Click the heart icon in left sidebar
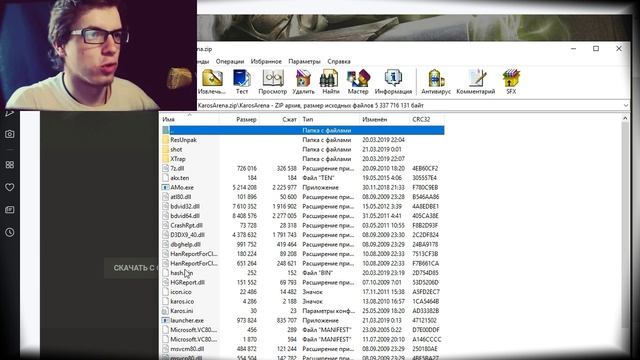The width and height of the screenshot is (640, 360). [10, 187]
